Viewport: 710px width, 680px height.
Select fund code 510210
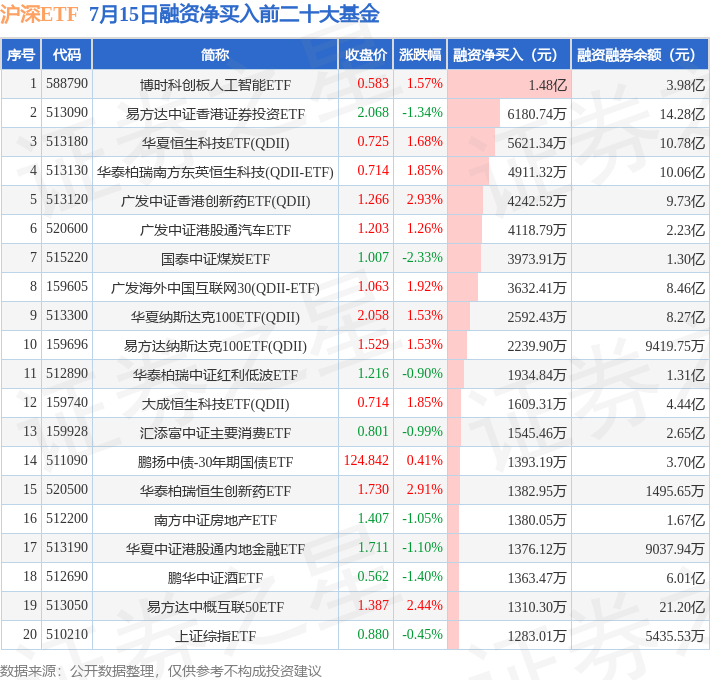(67, 634)
